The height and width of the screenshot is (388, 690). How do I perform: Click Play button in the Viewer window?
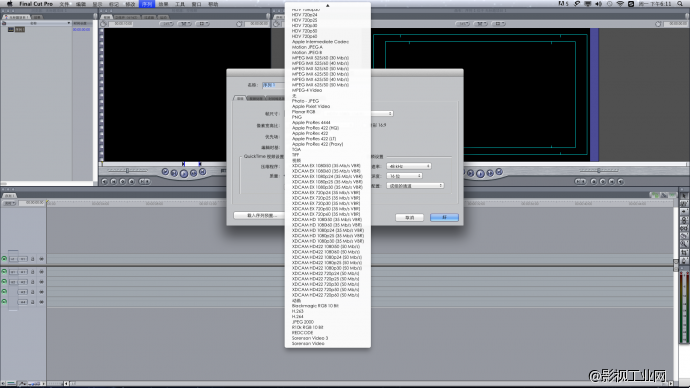184,173
